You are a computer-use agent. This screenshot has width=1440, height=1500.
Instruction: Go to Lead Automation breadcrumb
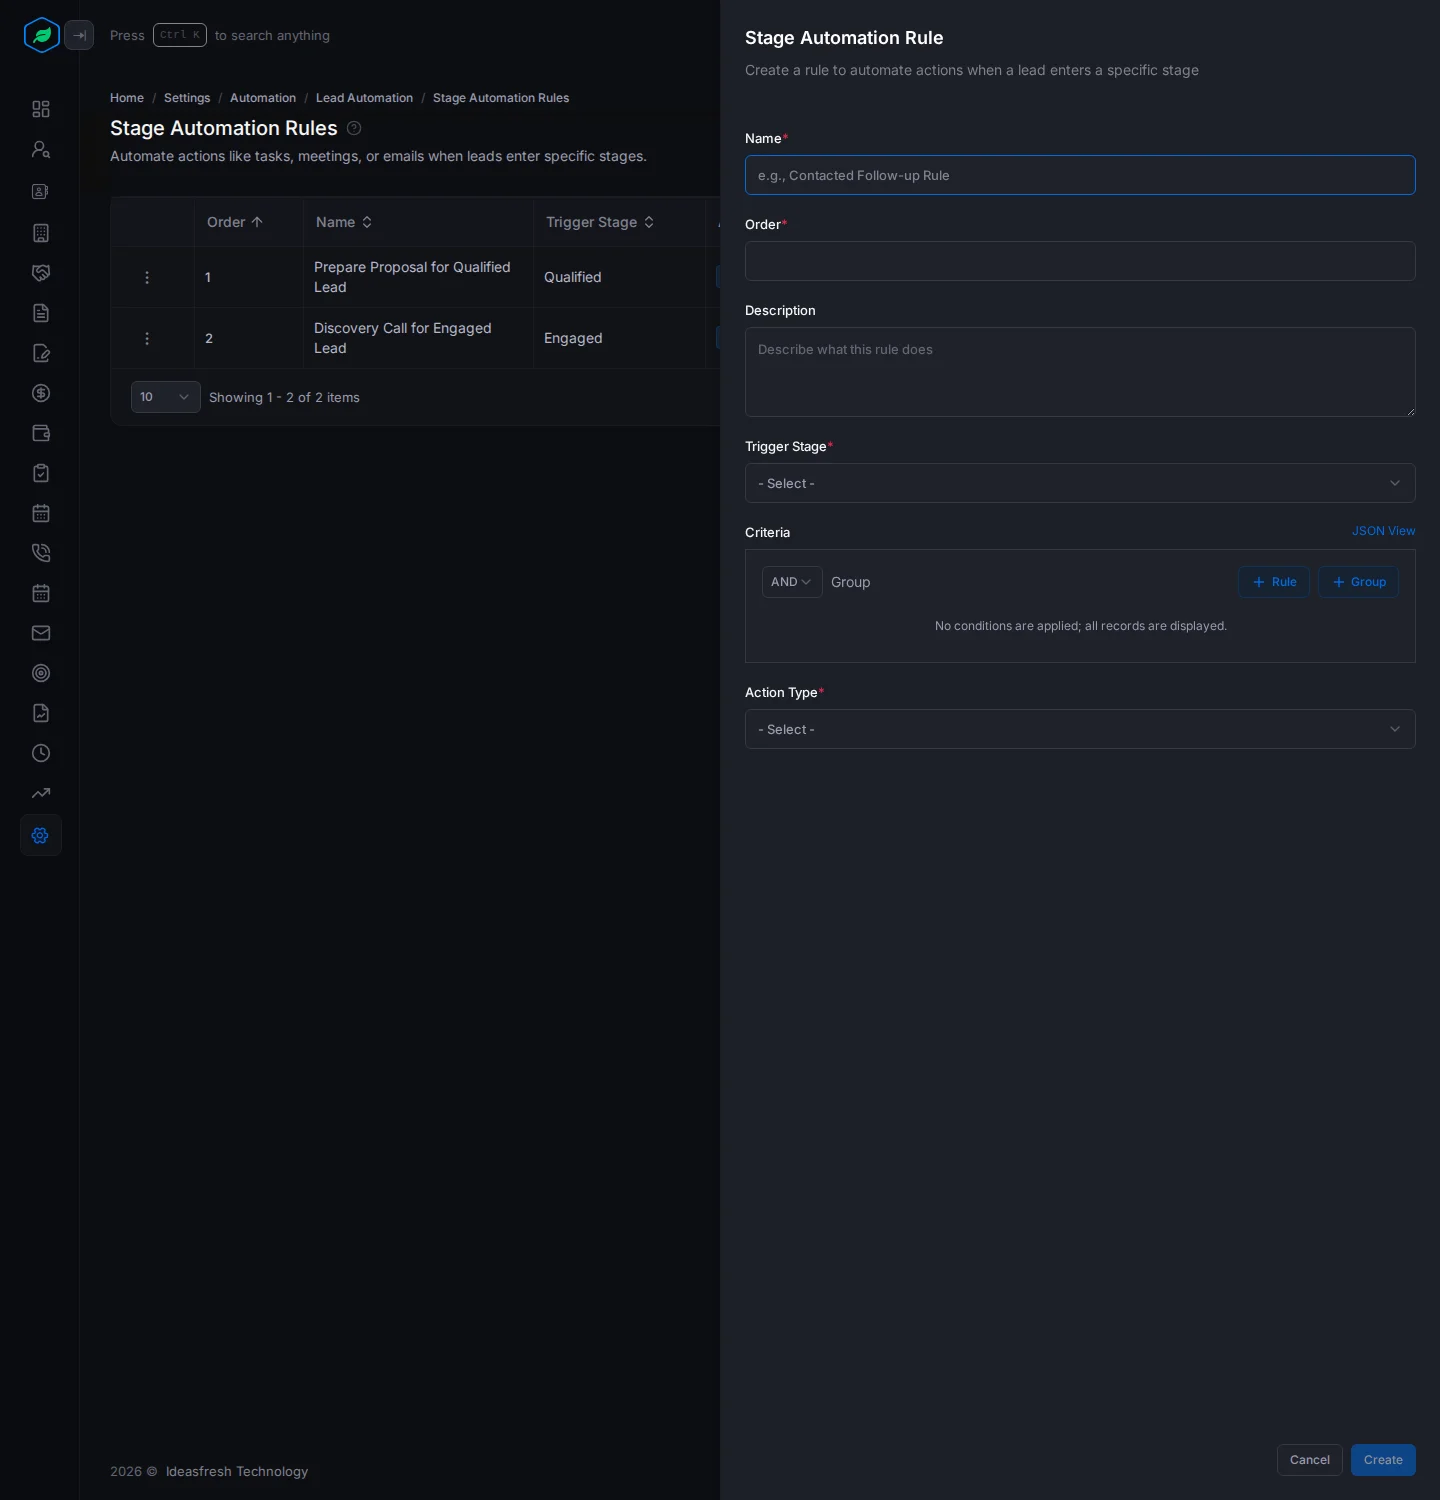tap(364, 98)
